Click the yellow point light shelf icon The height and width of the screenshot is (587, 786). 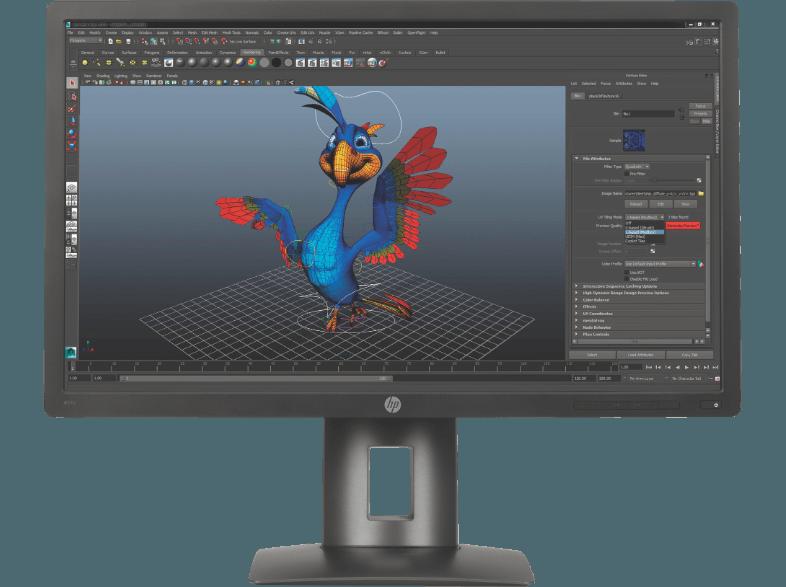[x=85, y=63]
